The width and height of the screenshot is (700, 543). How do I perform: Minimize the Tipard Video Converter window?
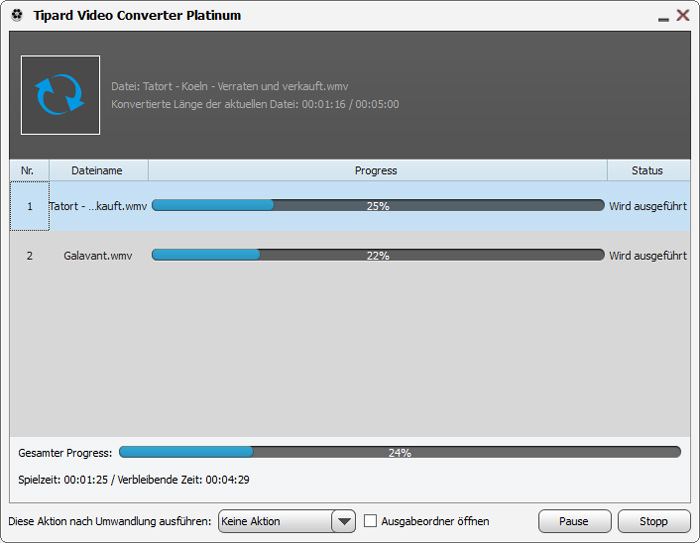pos(663,19)
